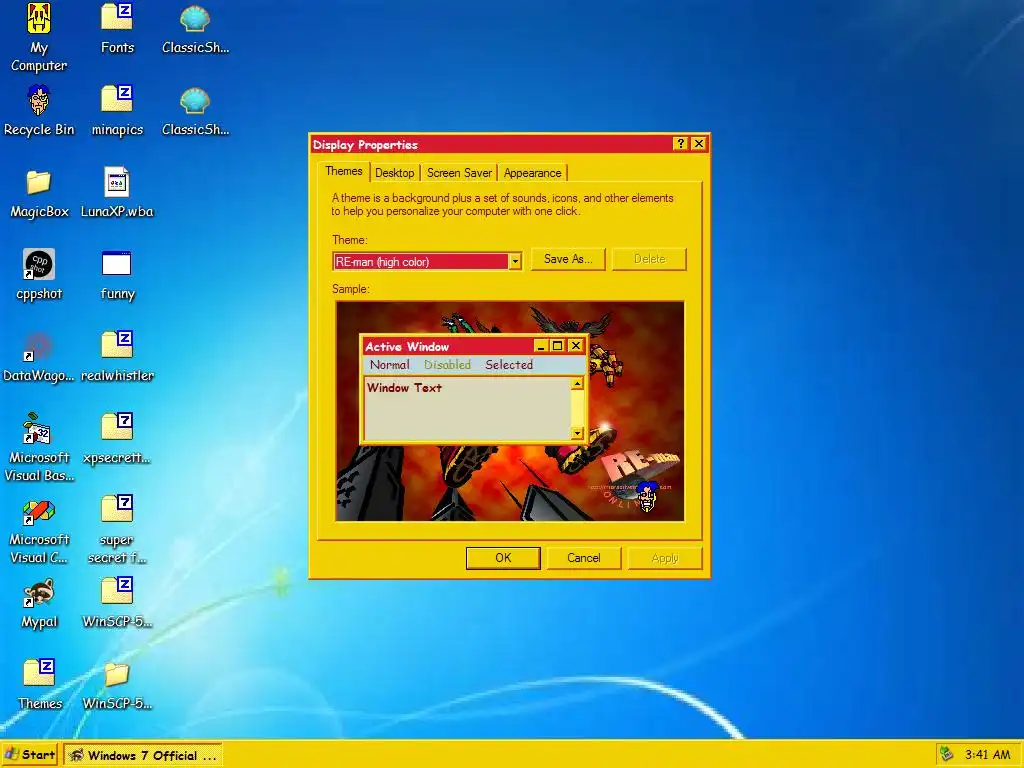
Task: Open the Start menu
Action: point(30,755)
